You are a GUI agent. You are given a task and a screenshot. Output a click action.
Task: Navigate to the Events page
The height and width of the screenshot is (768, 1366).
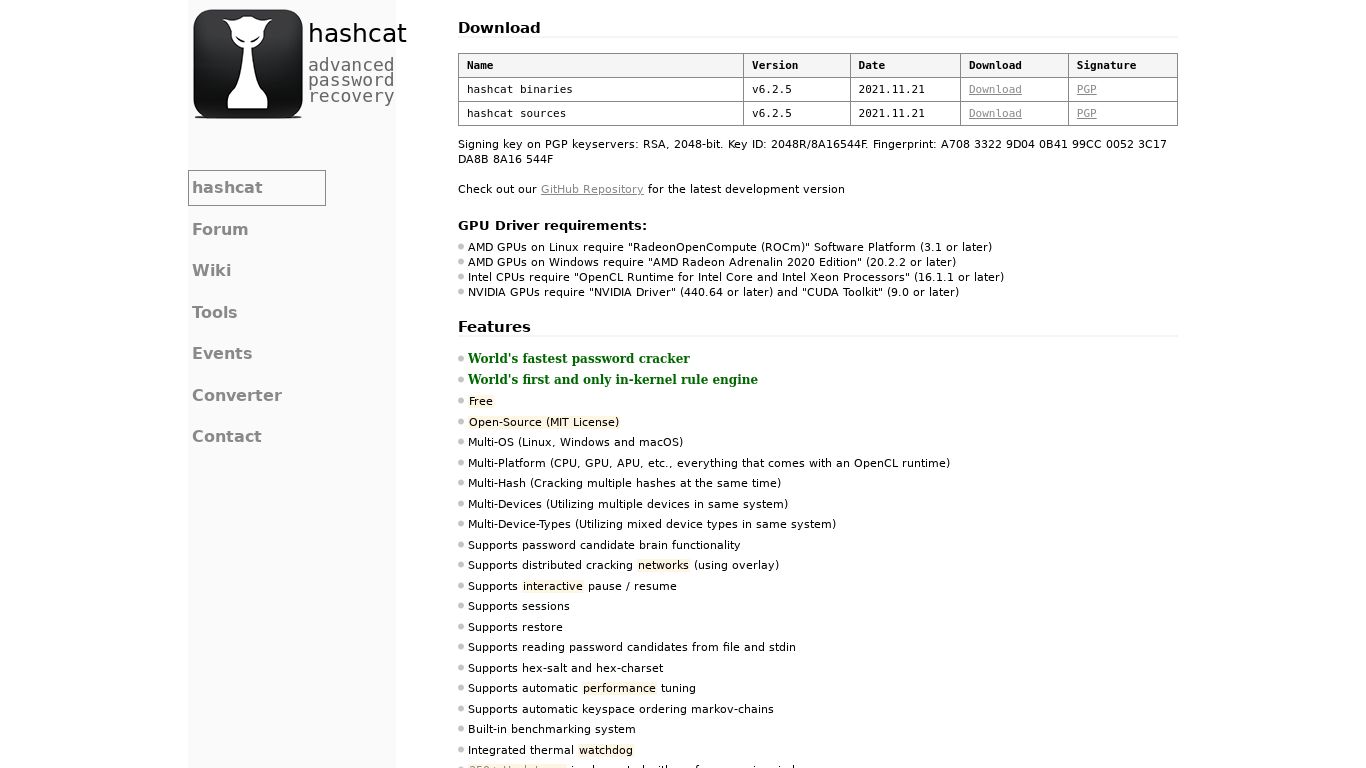pos(222,353)
